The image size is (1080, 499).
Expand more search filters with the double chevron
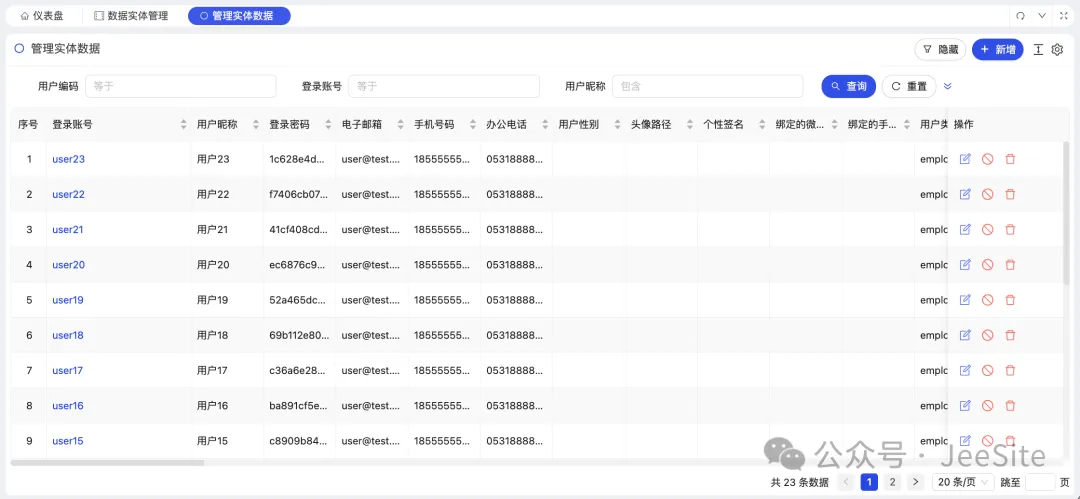click(948, 86)
